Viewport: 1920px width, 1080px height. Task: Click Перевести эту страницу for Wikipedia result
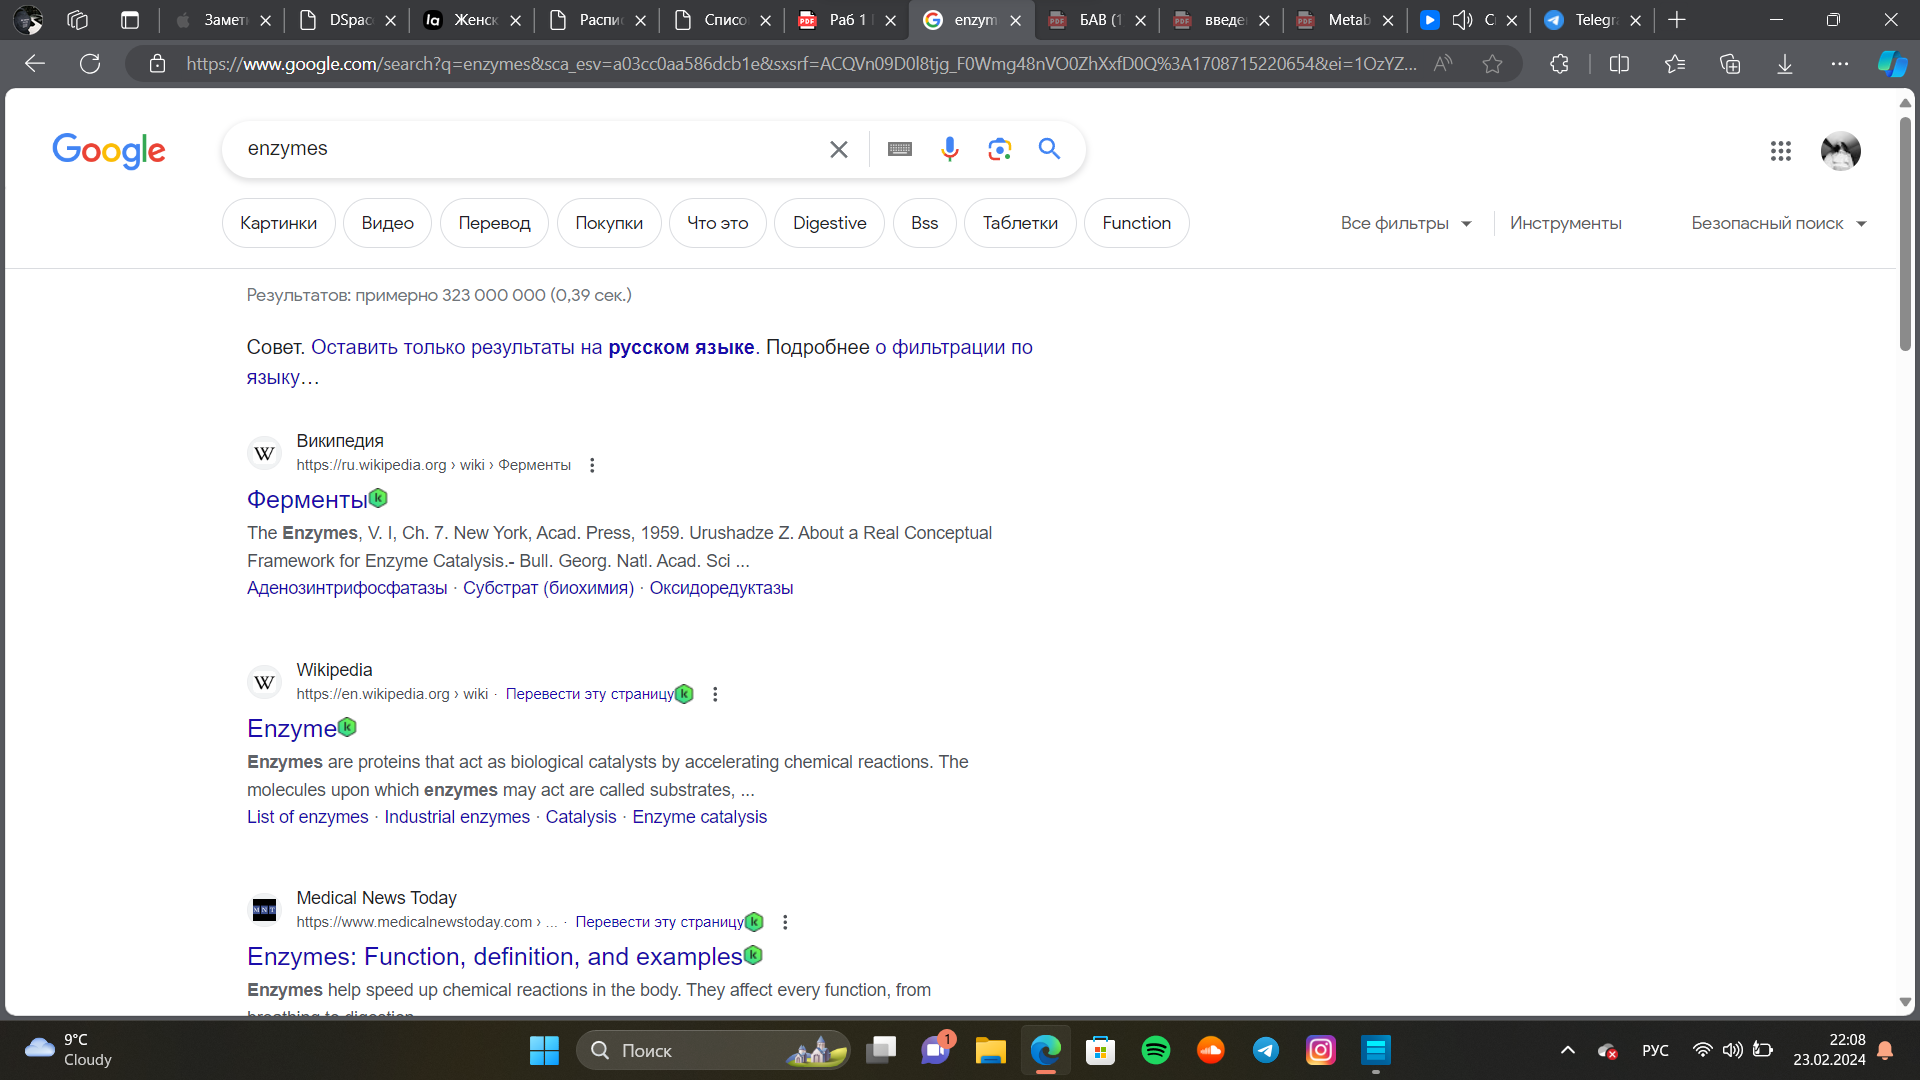pos(589,694)
